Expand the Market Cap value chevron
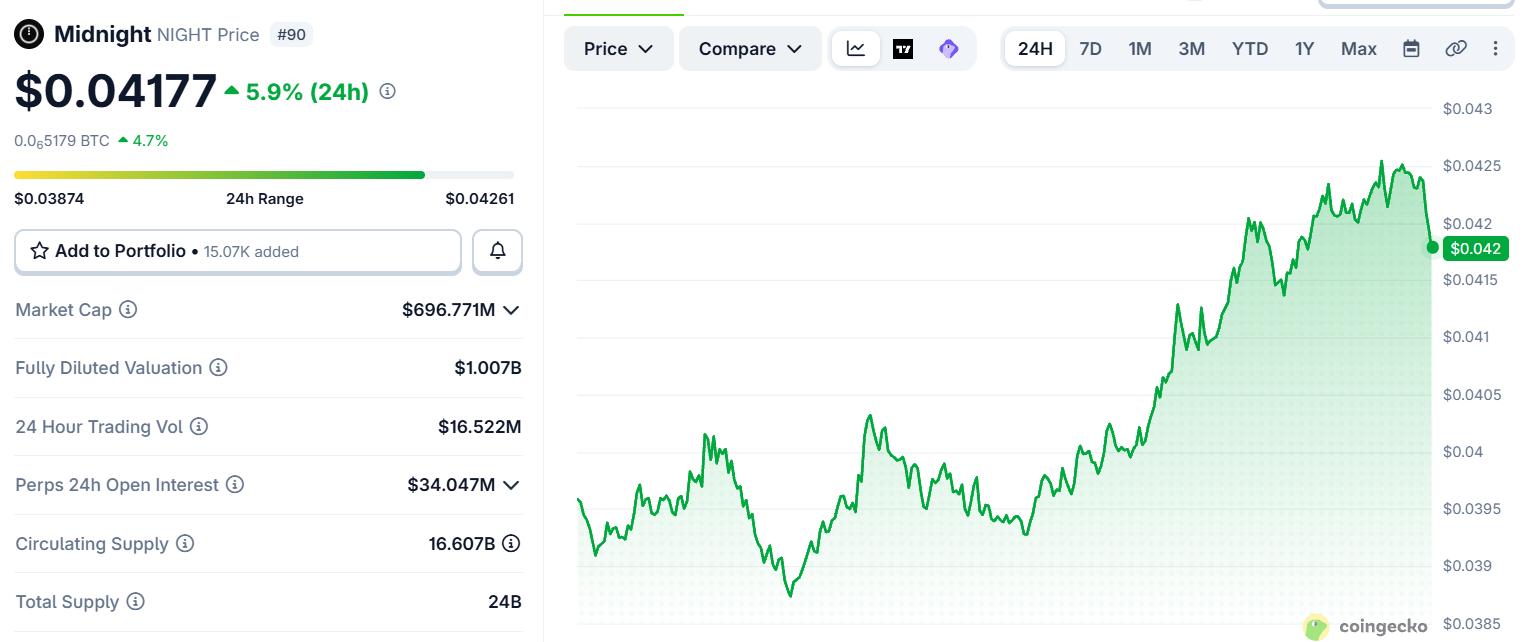 511,310
